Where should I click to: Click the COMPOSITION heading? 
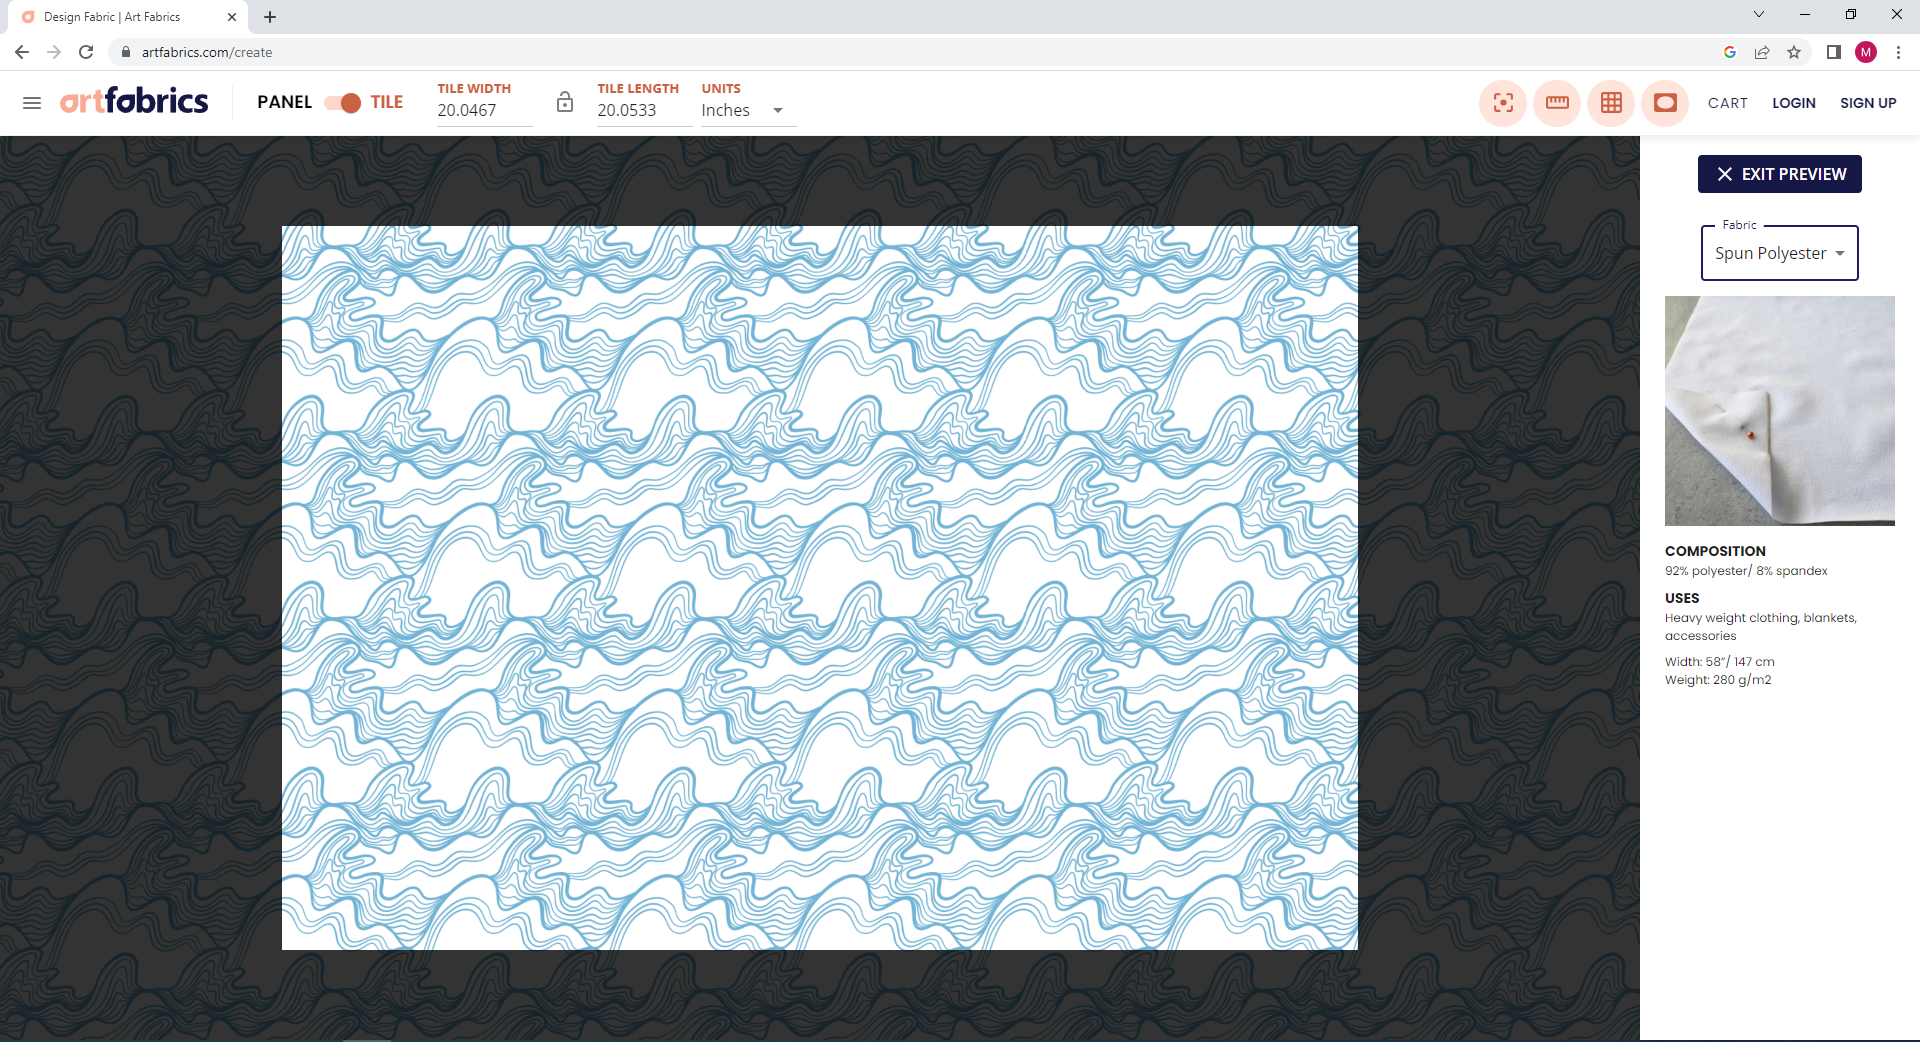tap(1715, 551)
